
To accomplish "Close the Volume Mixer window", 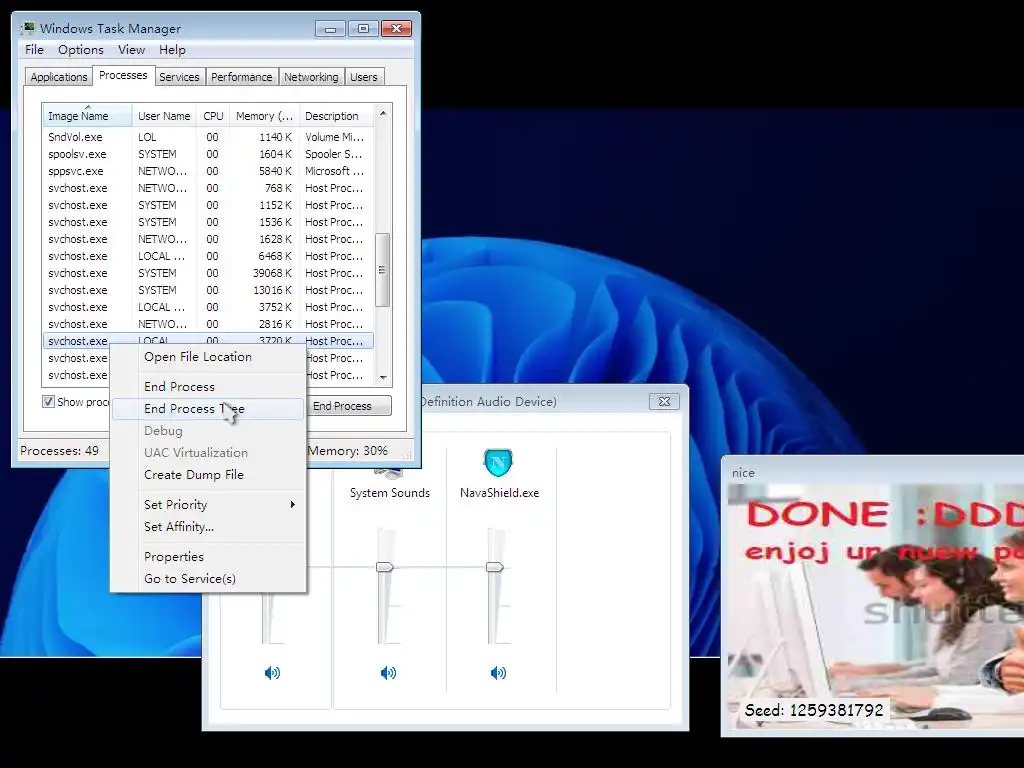I will (664, 402).
